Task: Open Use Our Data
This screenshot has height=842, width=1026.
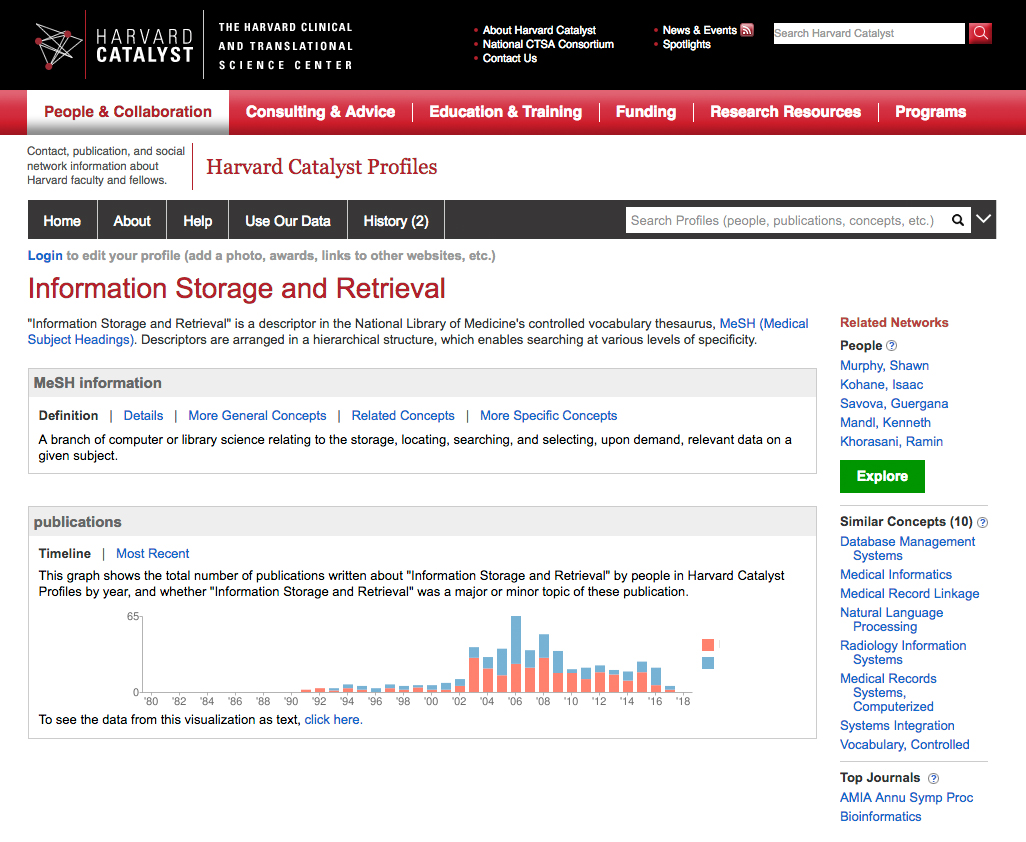Action: 288,220
